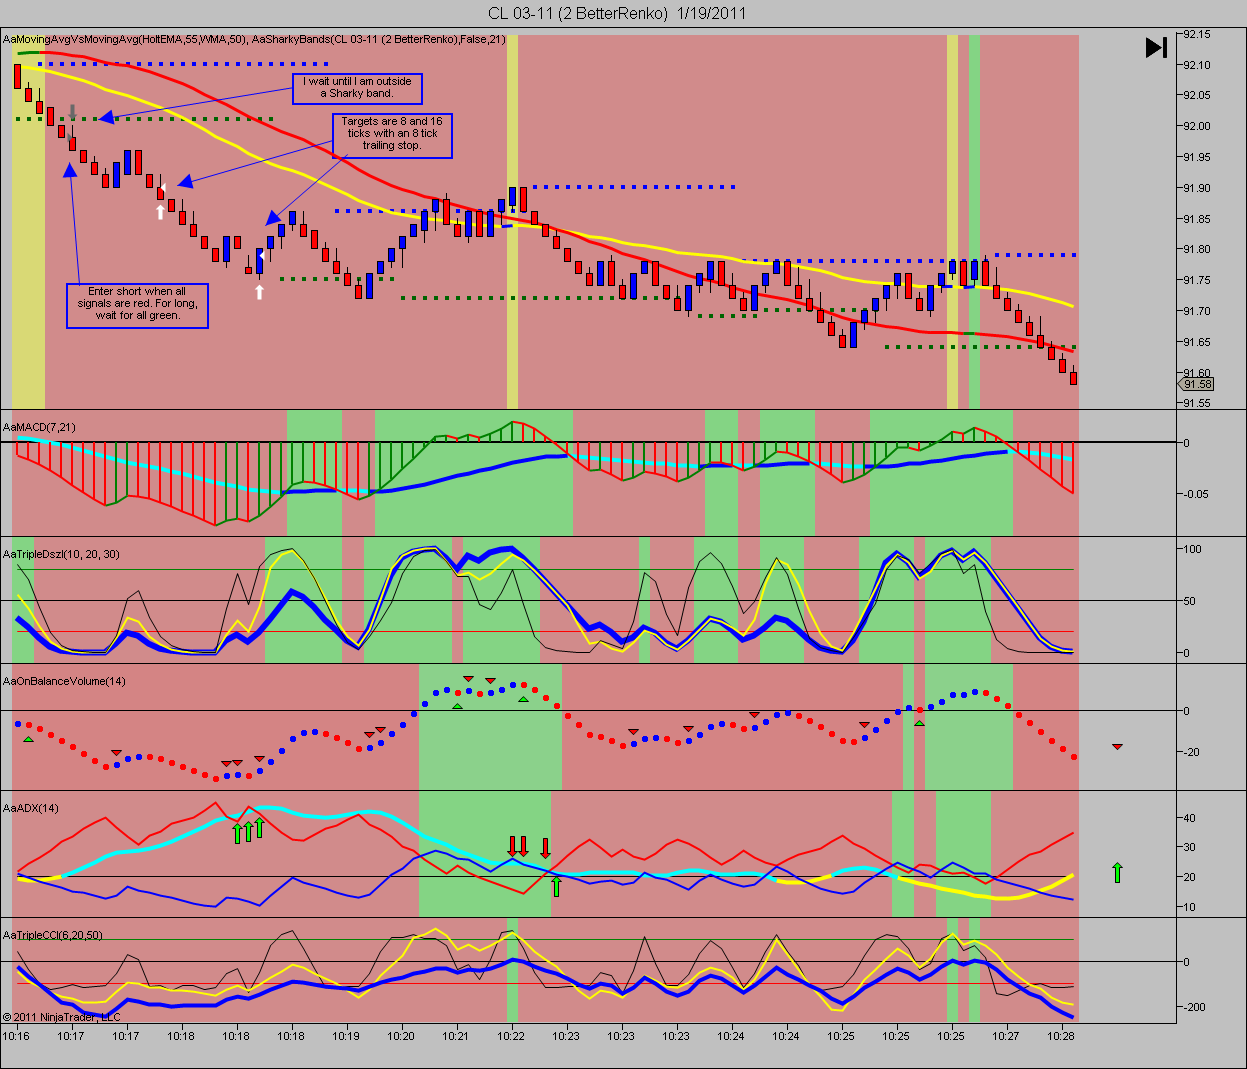Screen dimensions: 1247x1069
Task: Click the 10:21 time axis label
Action: pyautogui.click(x=456, y=1036)
